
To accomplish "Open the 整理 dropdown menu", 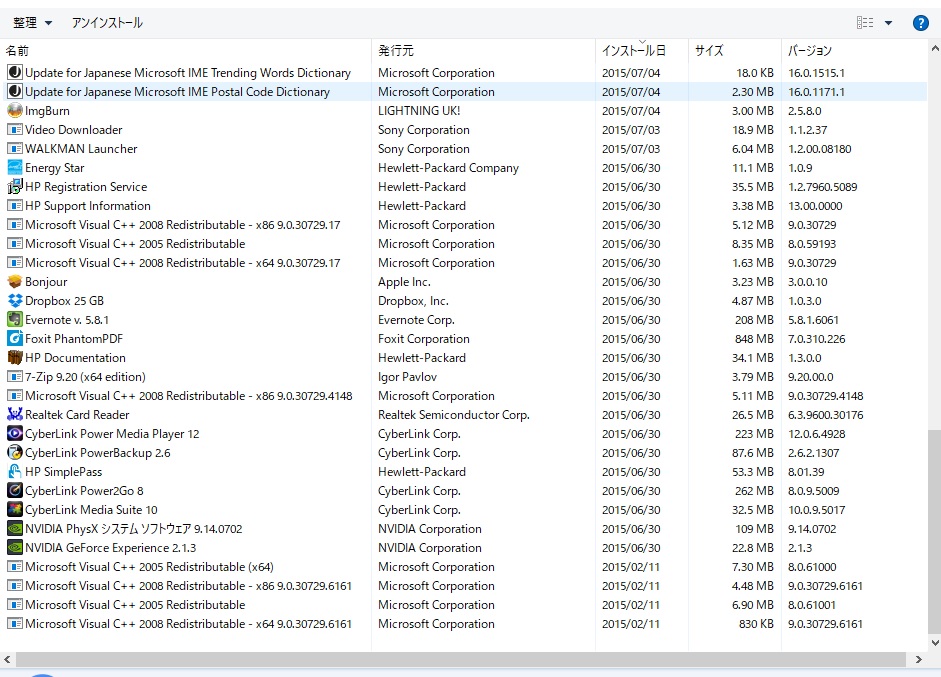I will coord(32,23).
